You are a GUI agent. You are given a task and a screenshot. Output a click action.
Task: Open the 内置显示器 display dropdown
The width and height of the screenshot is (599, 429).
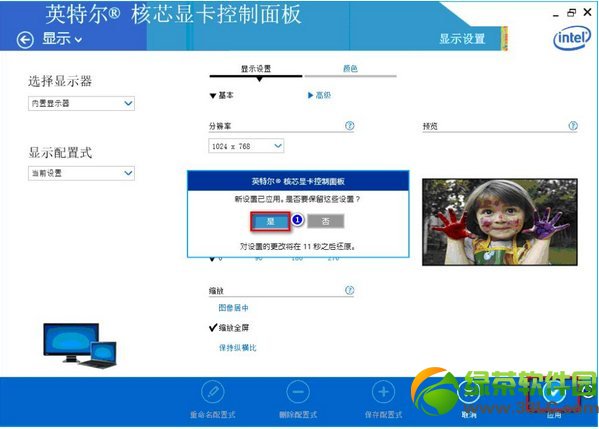(81, 103)
